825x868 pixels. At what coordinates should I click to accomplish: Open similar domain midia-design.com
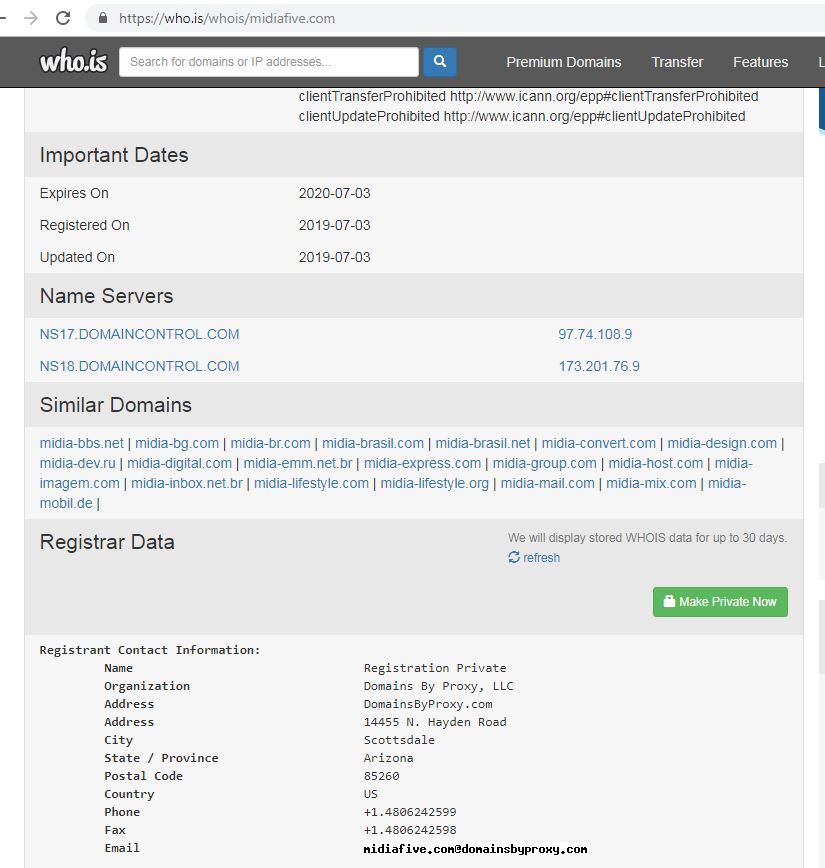(722, 443)
